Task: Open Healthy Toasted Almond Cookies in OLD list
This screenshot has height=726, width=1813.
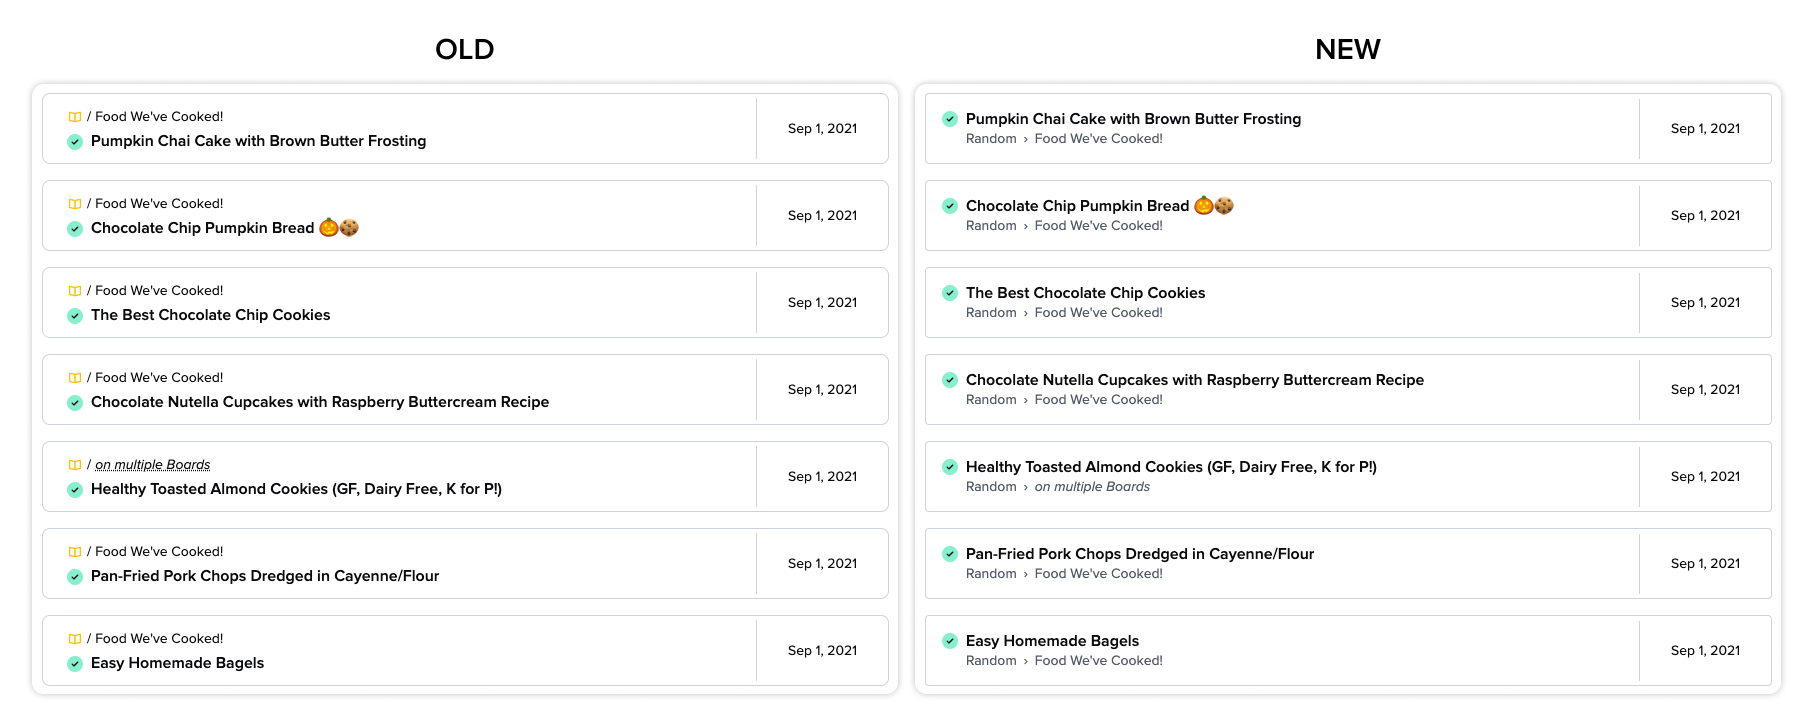Action: click(x=296, y=489)
